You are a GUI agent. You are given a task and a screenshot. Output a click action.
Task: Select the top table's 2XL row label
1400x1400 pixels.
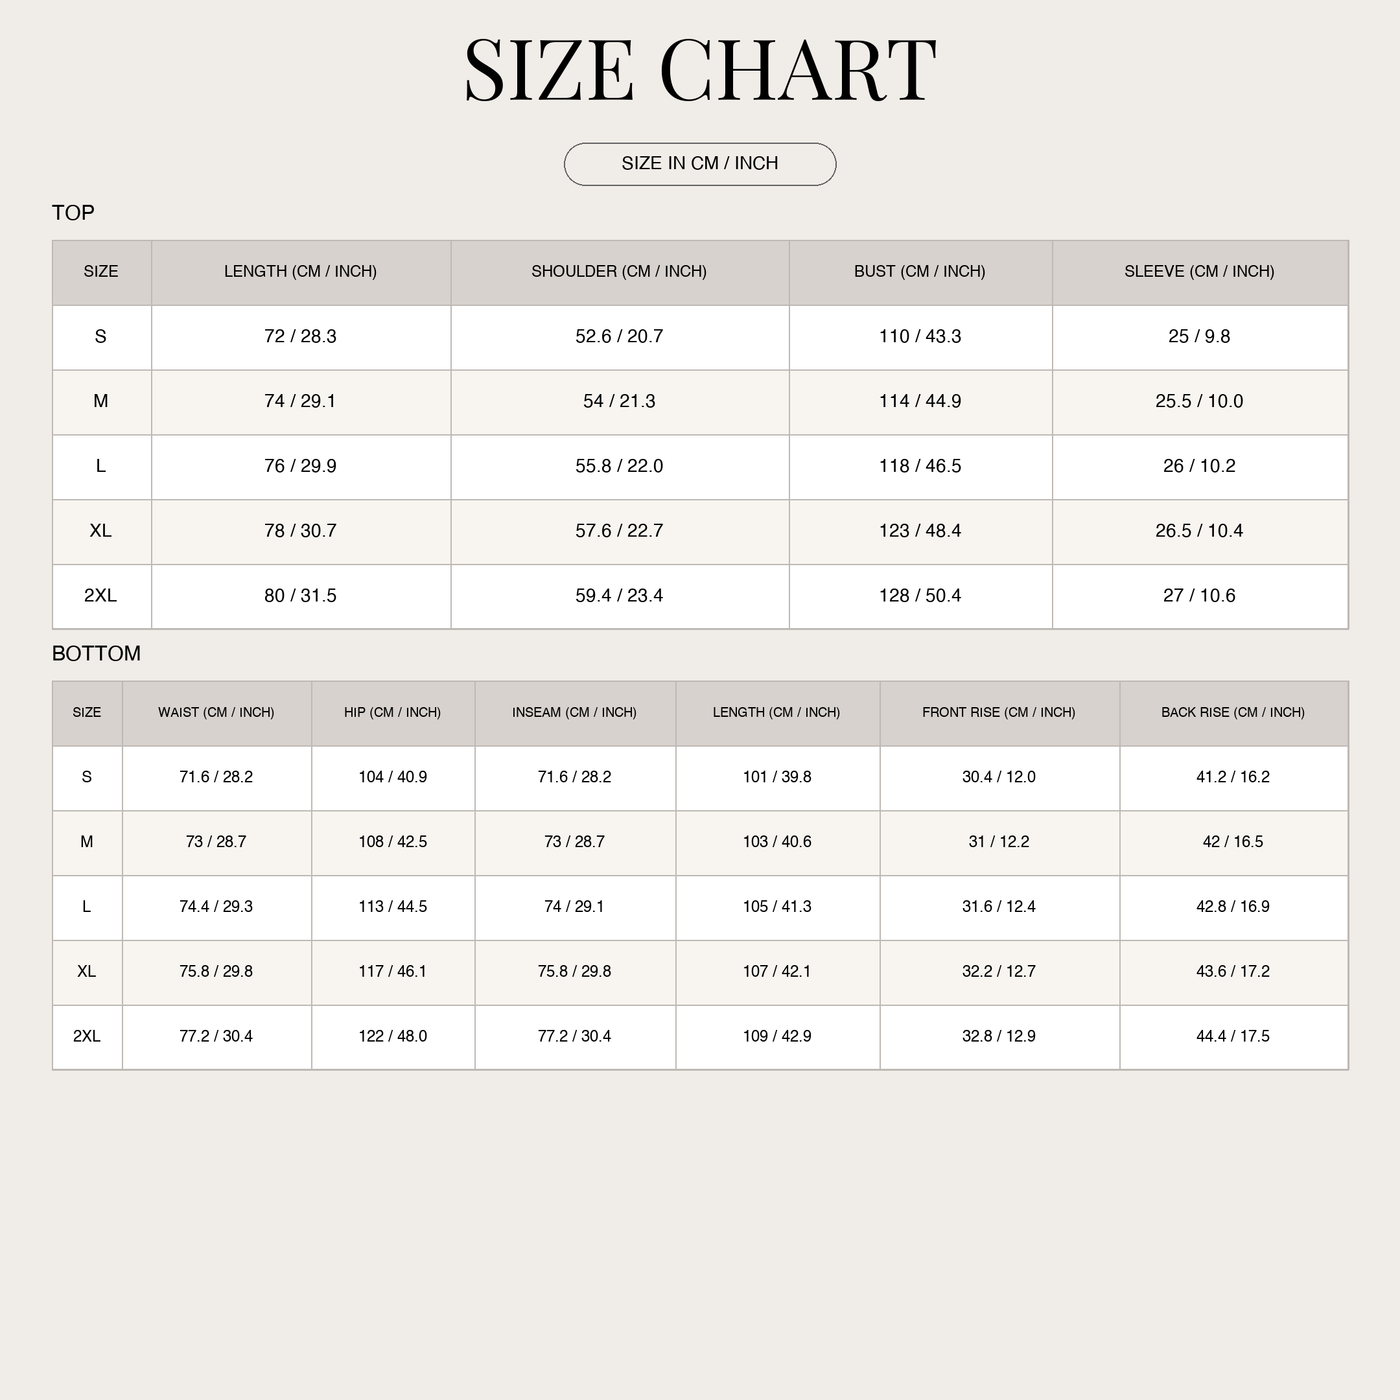tap(101, 596)
